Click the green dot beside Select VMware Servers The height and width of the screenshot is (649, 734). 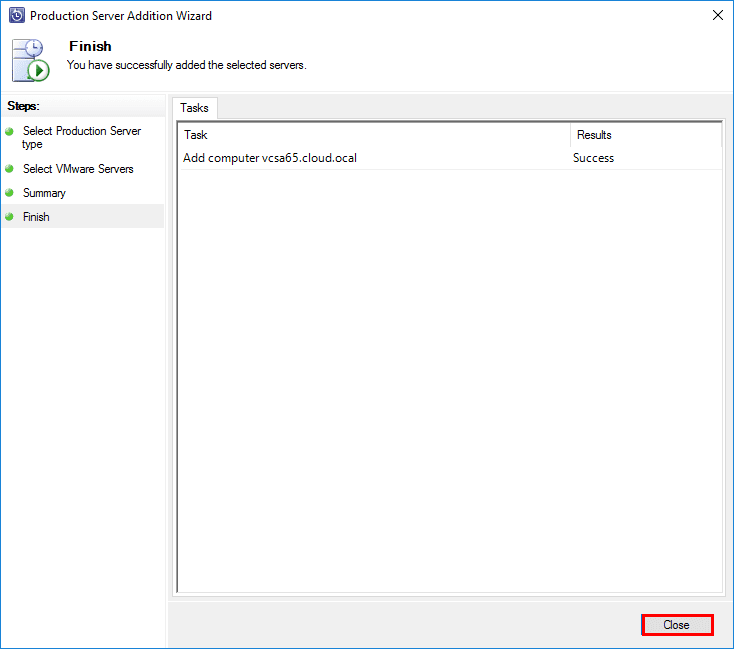[10, 169]
